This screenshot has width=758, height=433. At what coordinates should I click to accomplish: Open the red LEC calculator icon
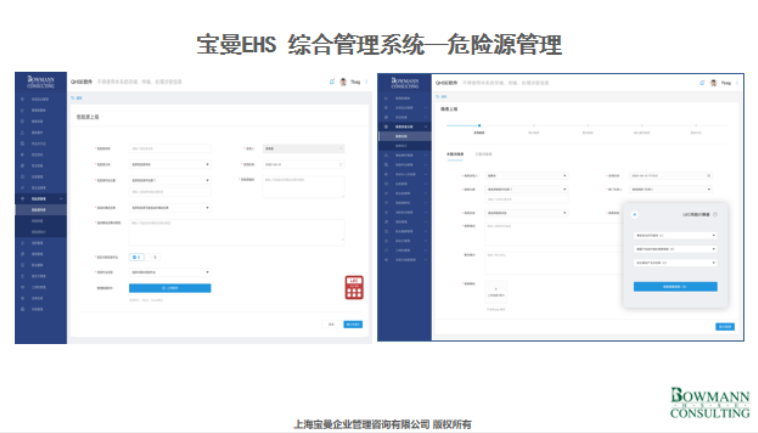(354, 288)
